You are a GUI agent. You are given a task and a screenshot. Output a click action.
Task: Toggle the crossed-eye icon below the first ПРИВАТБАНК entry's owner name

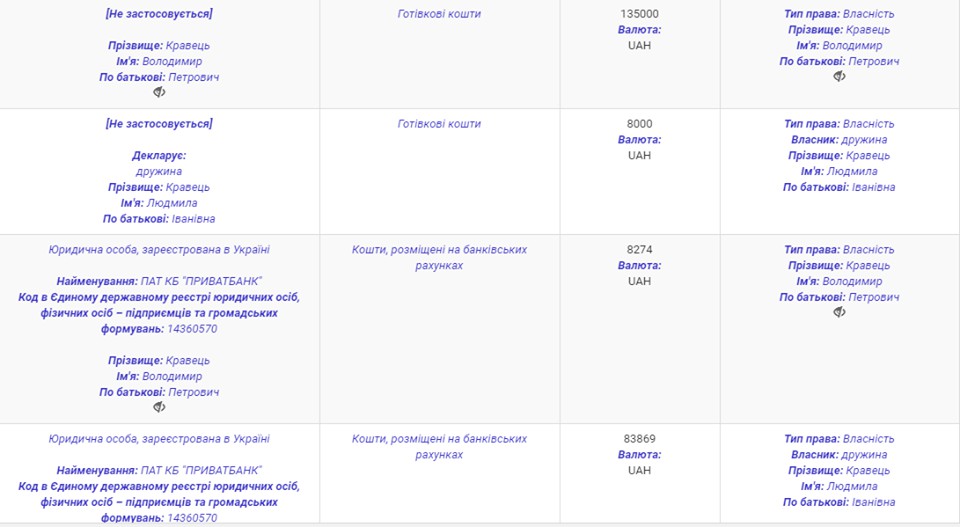point(159,407)
